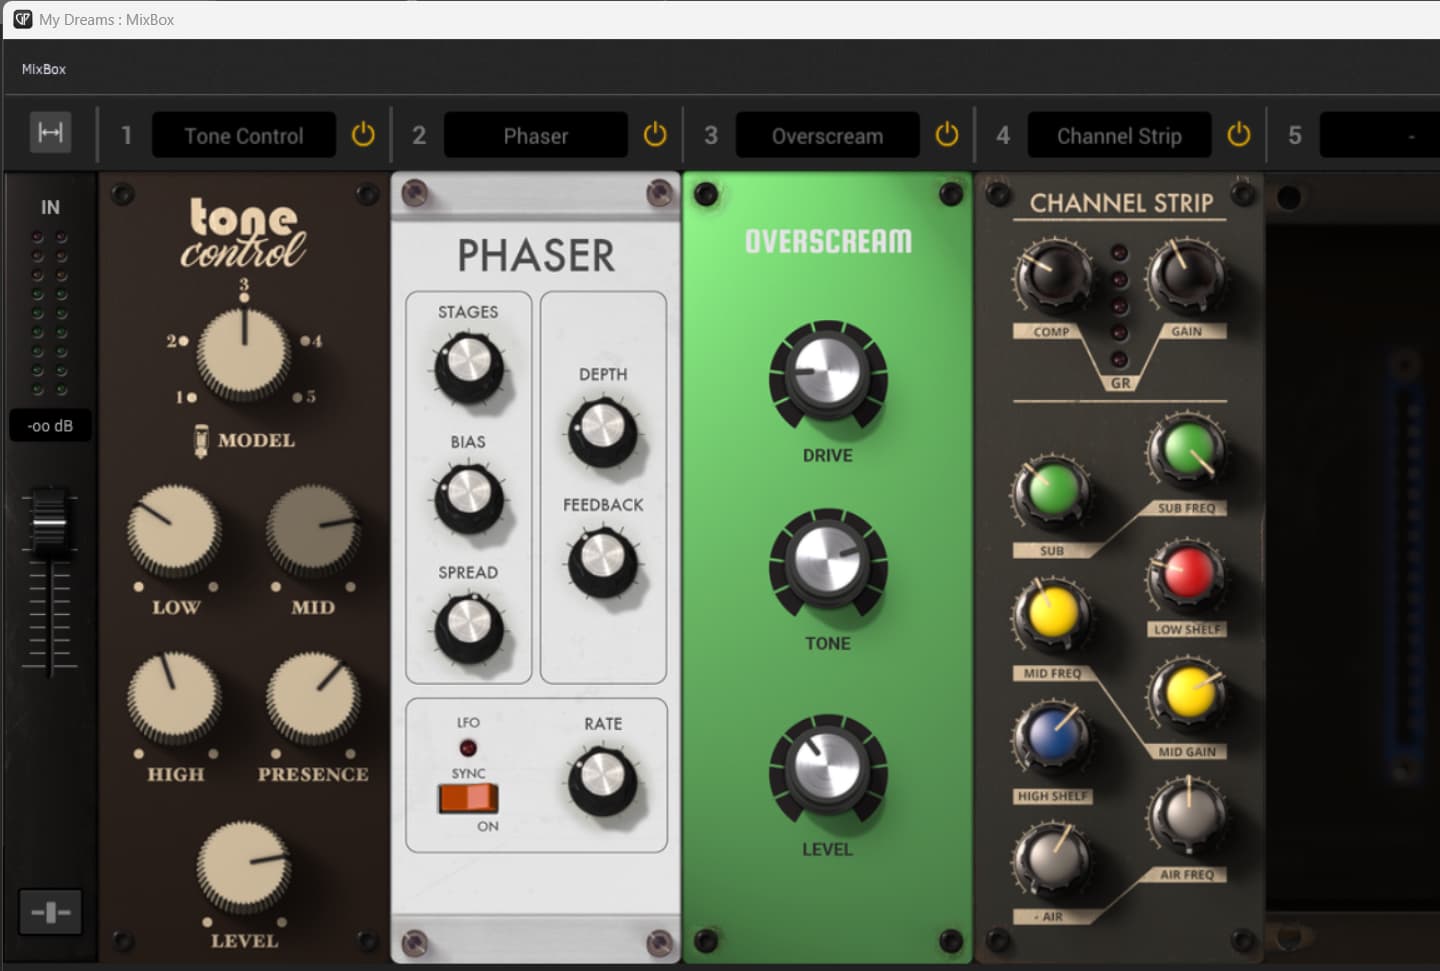Toggle the Channel Strip power icon

1239,134
